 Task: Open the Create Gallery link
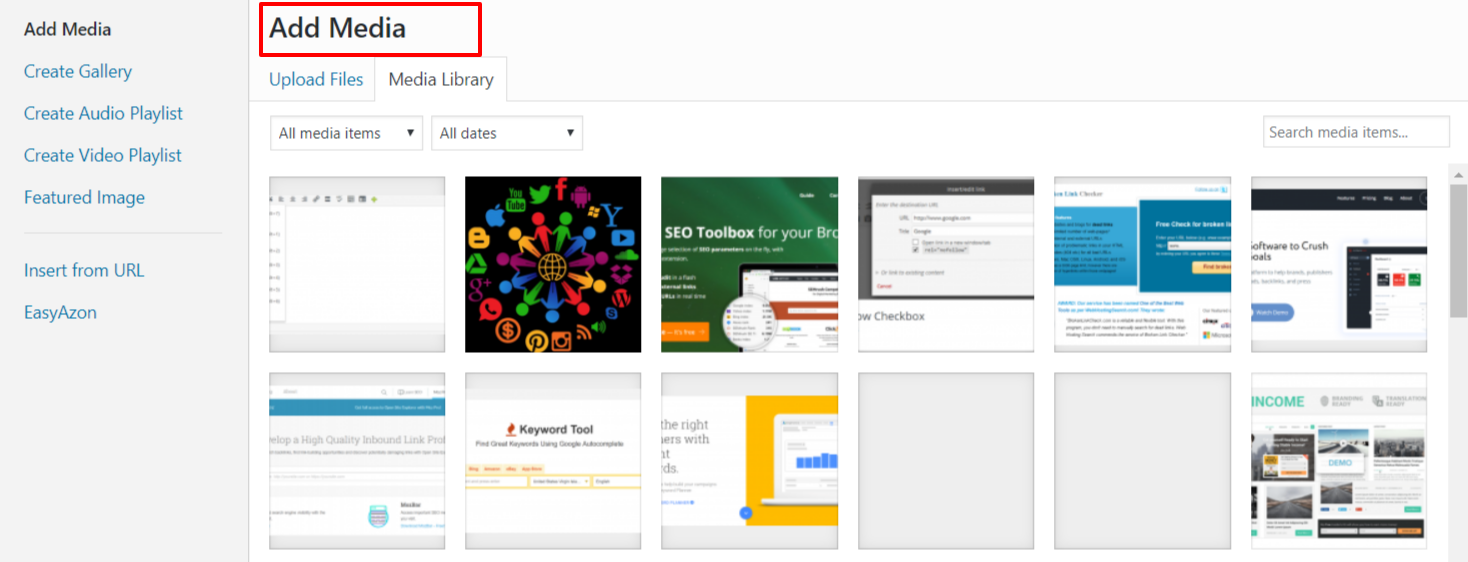[78, 71]
